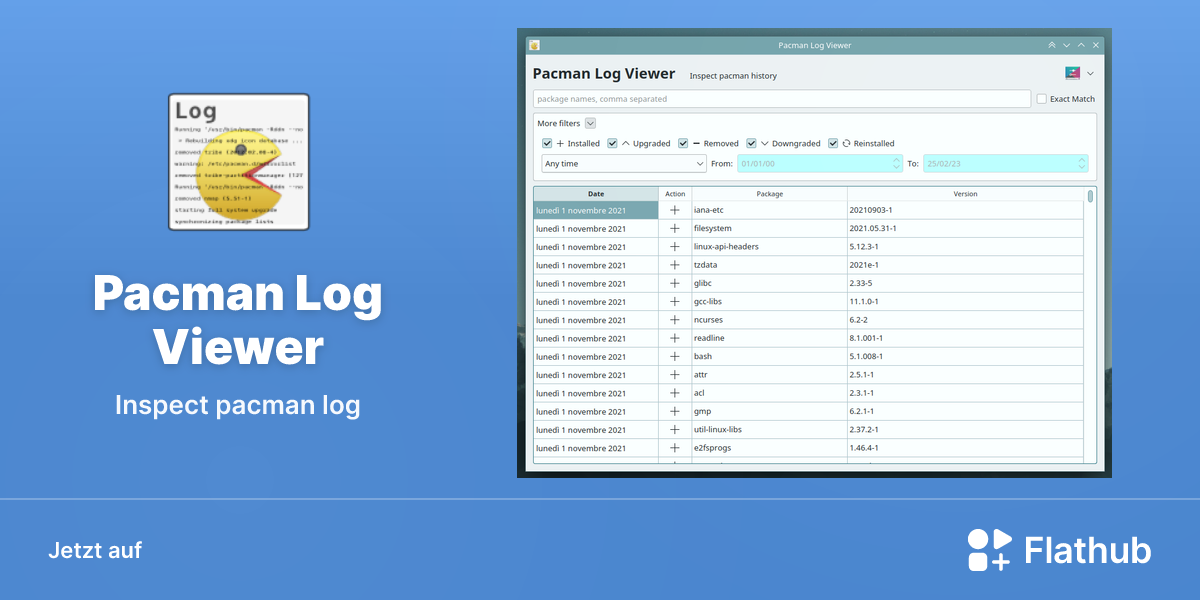The width and height of the screenshot is (1200, 600).
Task: Select the iana-etc package name cell
Action: (x=770, y=210)
